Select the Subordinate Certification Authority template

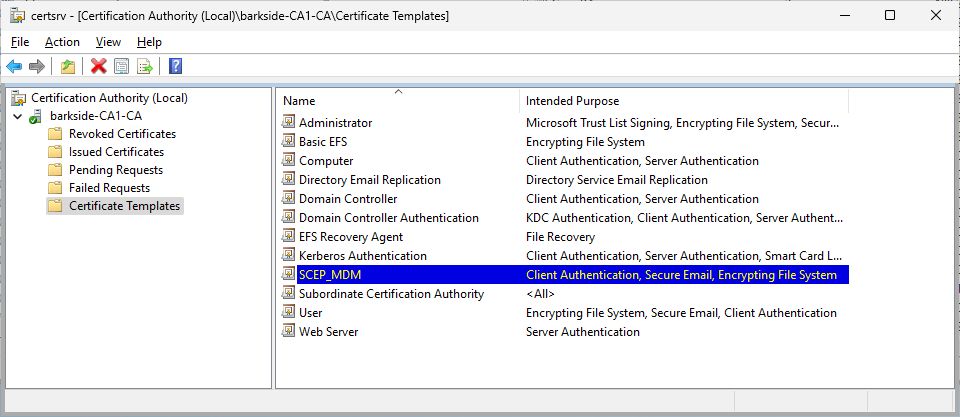(391, 294)
